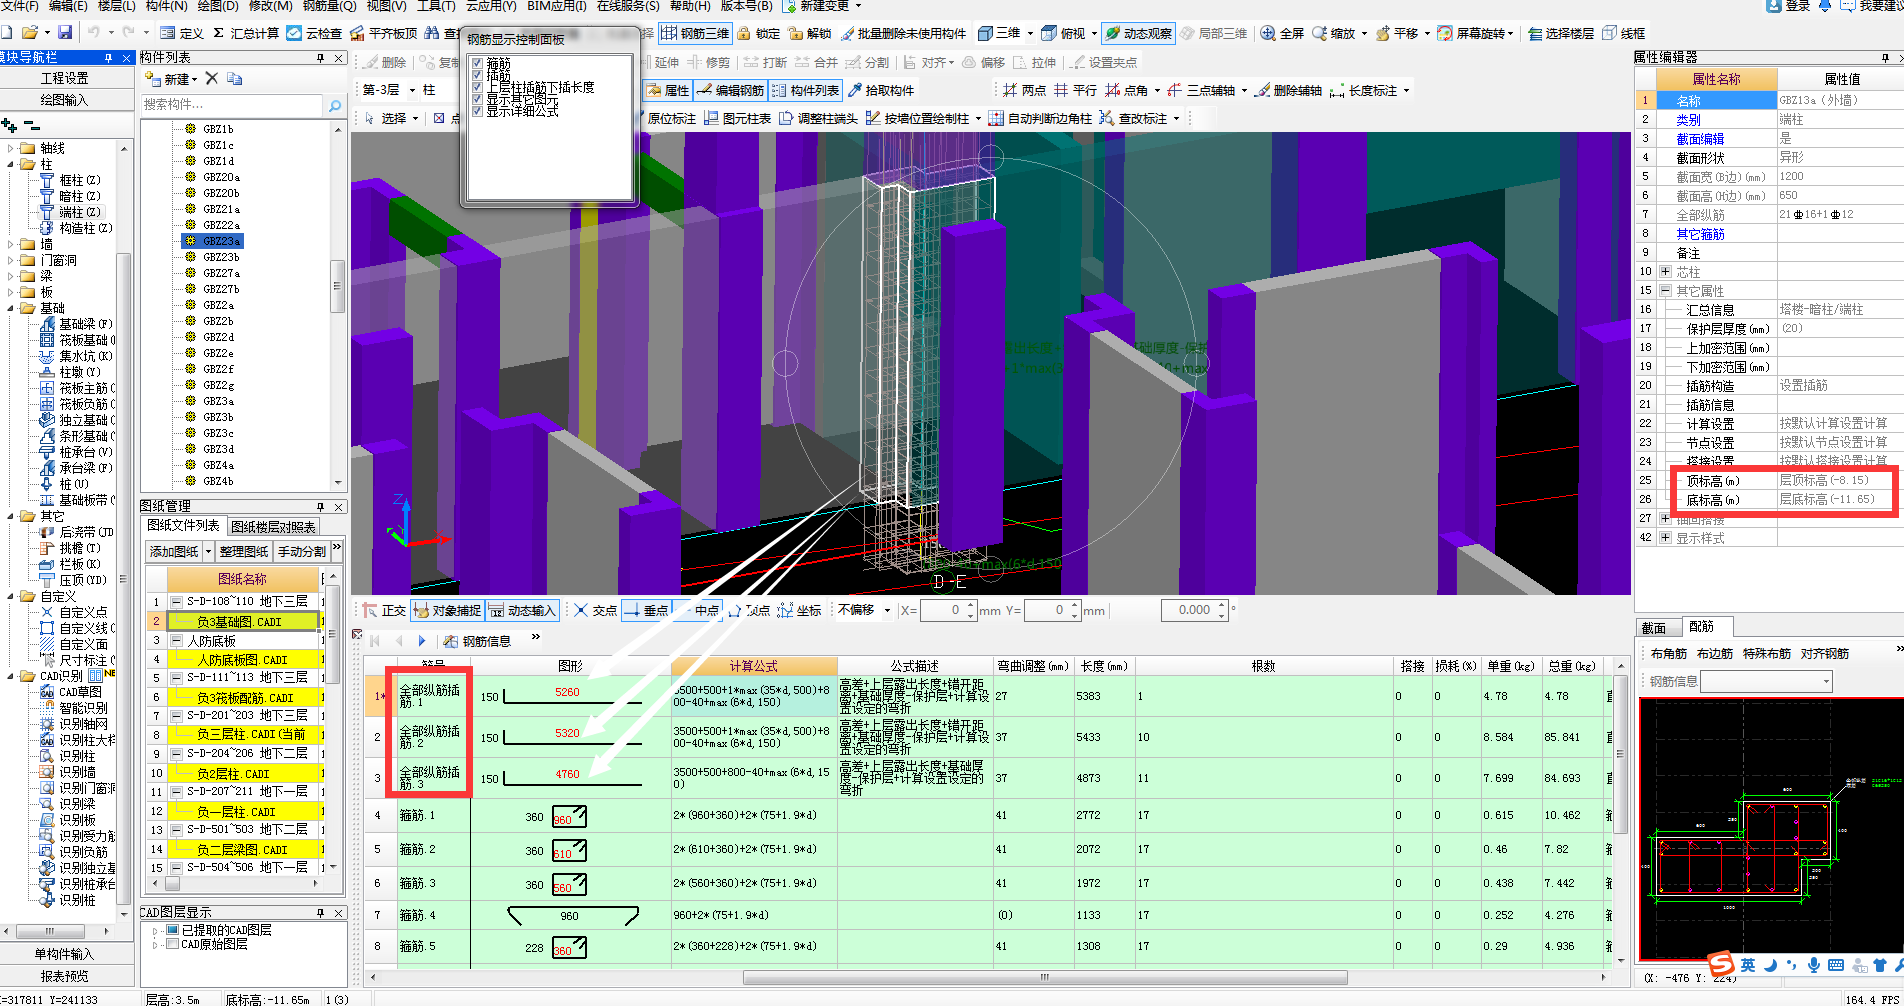Click 自动判断边角柱 tool
This screenshot has width=1904, height=1006.
[x=1040, y=118]
